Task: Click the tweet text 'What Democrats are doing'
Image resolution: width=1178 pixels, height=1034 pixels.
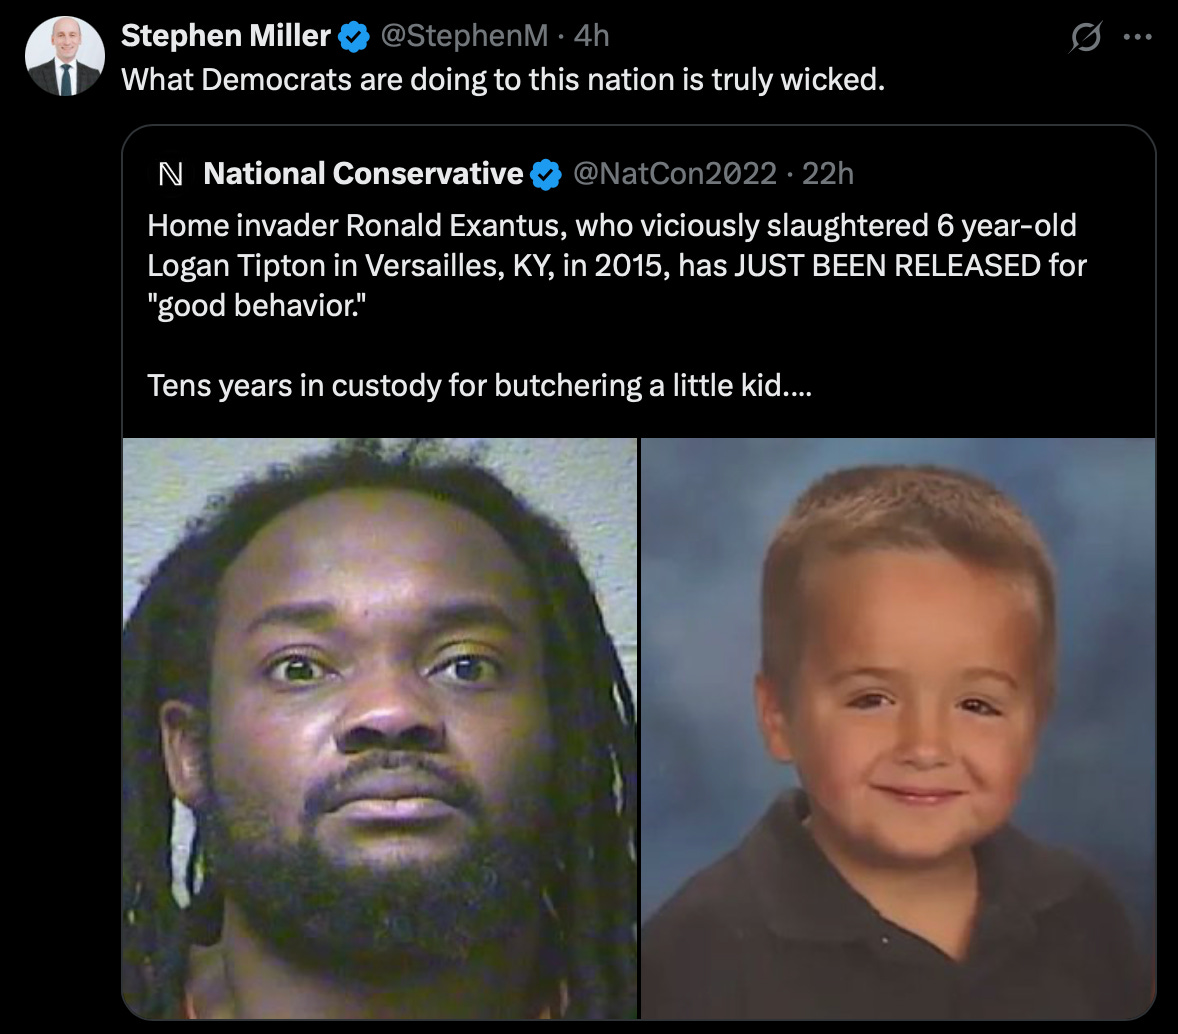Action: pyautogui.click(x=503, y=80)
